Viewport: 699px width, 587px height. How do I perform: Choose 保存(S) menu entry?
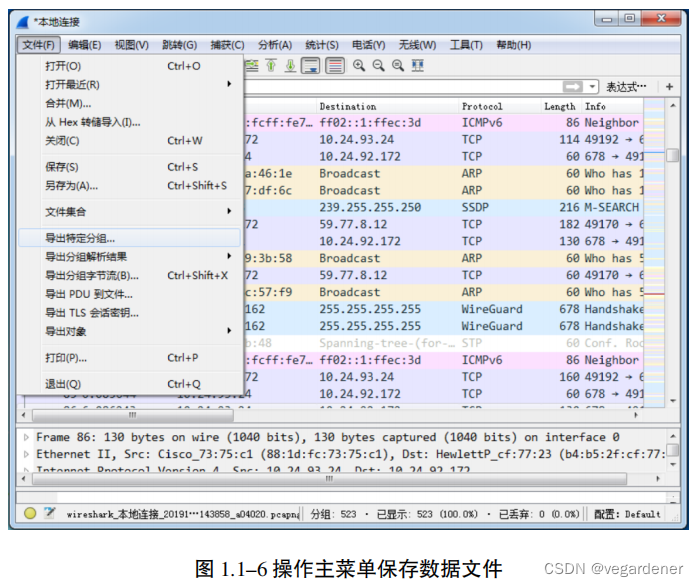coord(130,167)
